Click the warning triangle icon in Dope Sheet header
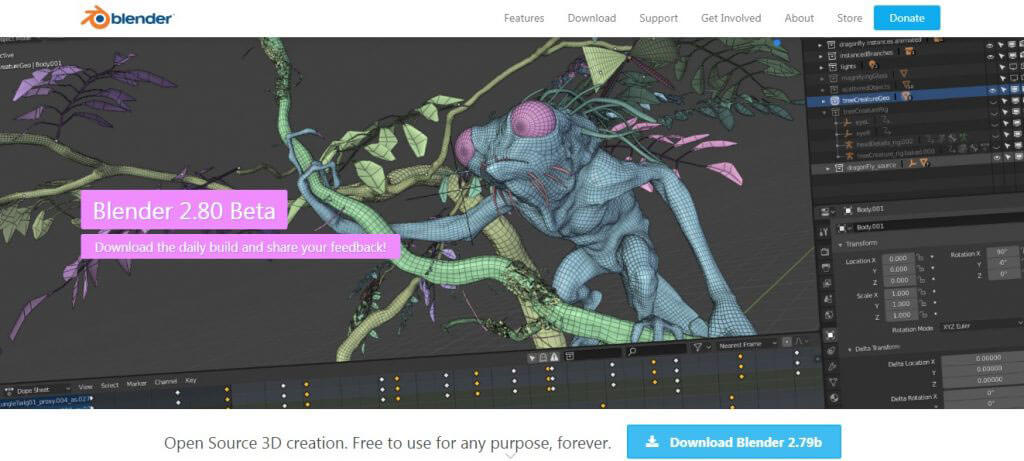This screenshot has width=1024, height=461. 554,356
